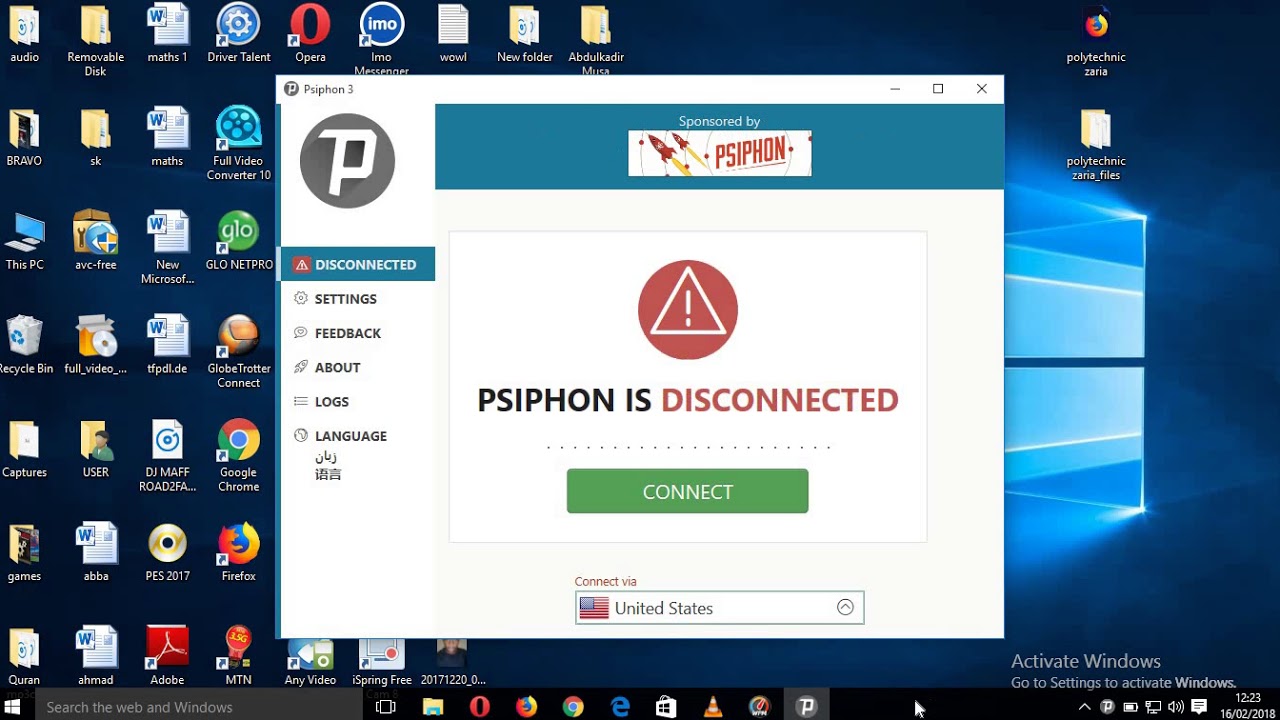
Task: Select the polytechnic zaria_files folder
Action: (1096, 146)
